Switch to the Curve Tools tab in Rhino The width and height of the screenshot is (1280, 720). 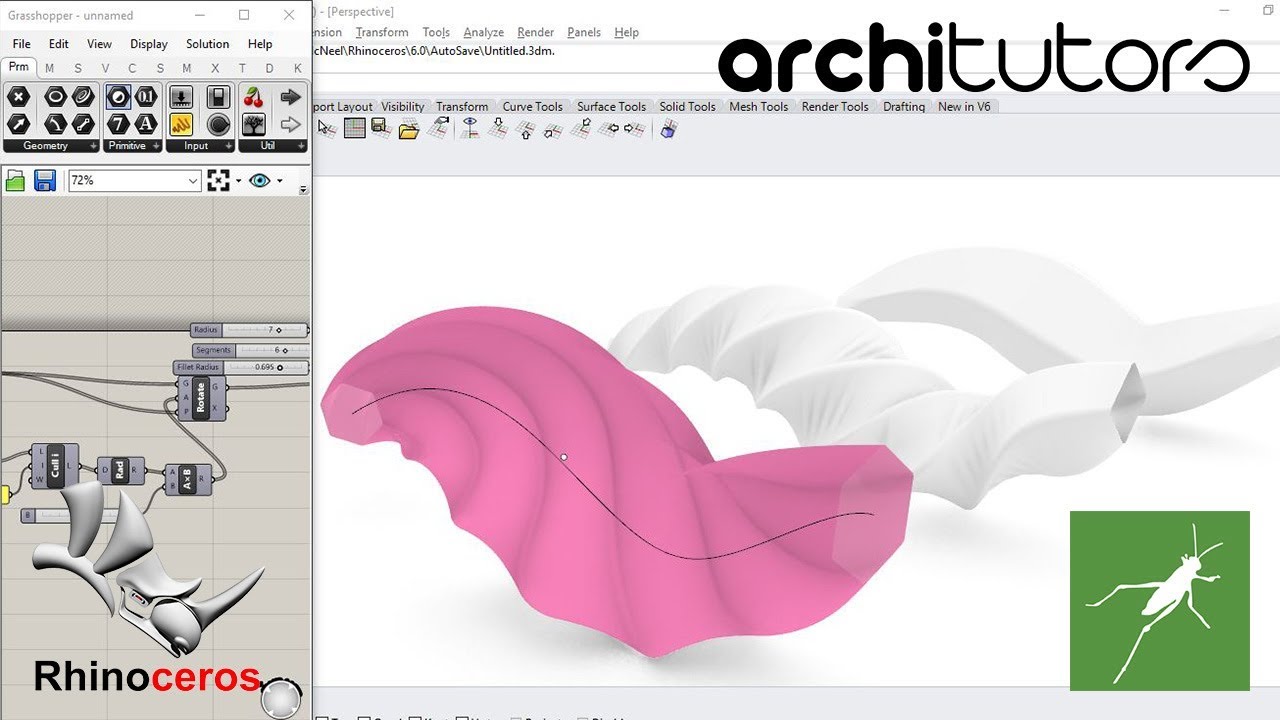pos(532,106)
